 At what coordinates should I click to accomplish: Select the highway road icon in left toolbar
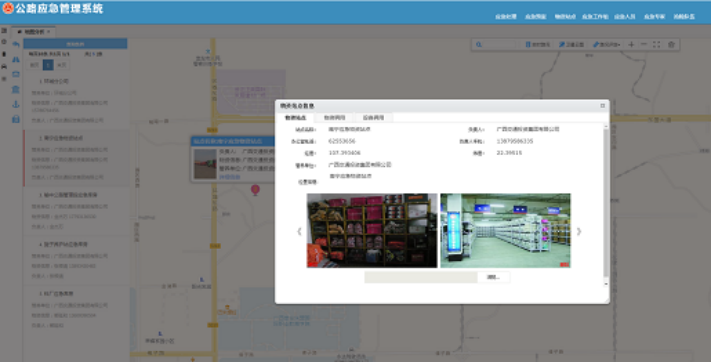16,60
